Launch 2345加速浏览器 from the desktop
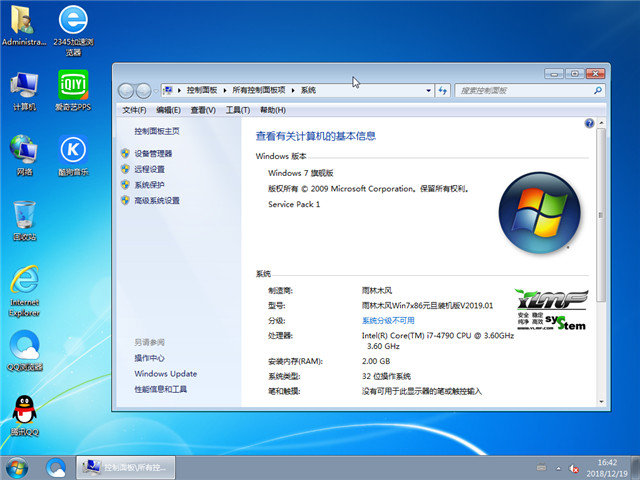This screenshot has width=640, height=480. (73, 31)
